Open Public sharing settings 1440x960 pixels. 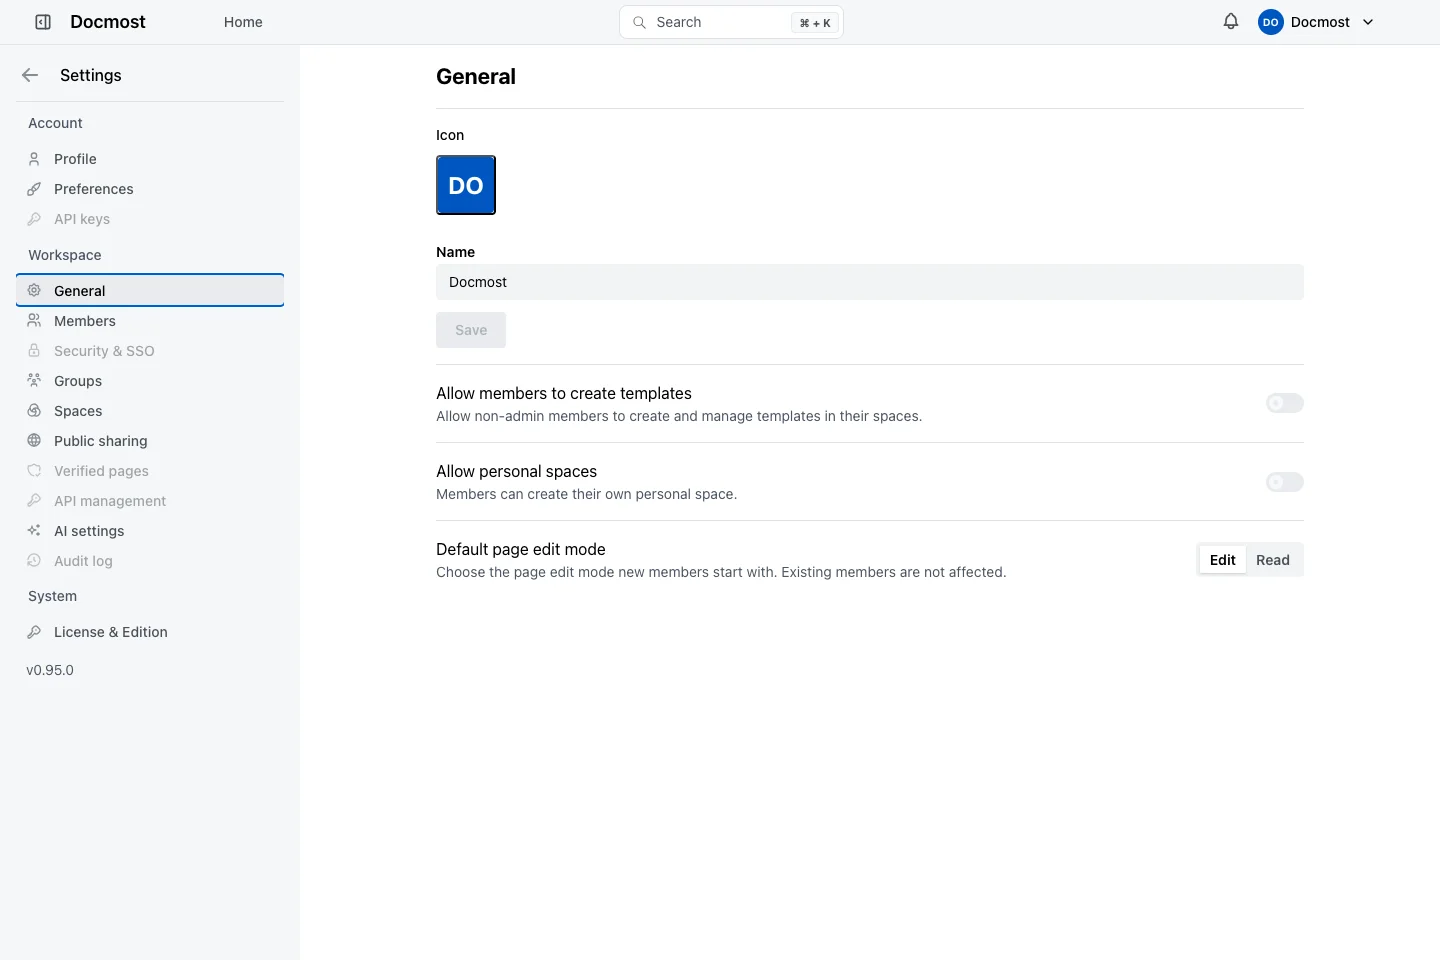tap(150, 441)
